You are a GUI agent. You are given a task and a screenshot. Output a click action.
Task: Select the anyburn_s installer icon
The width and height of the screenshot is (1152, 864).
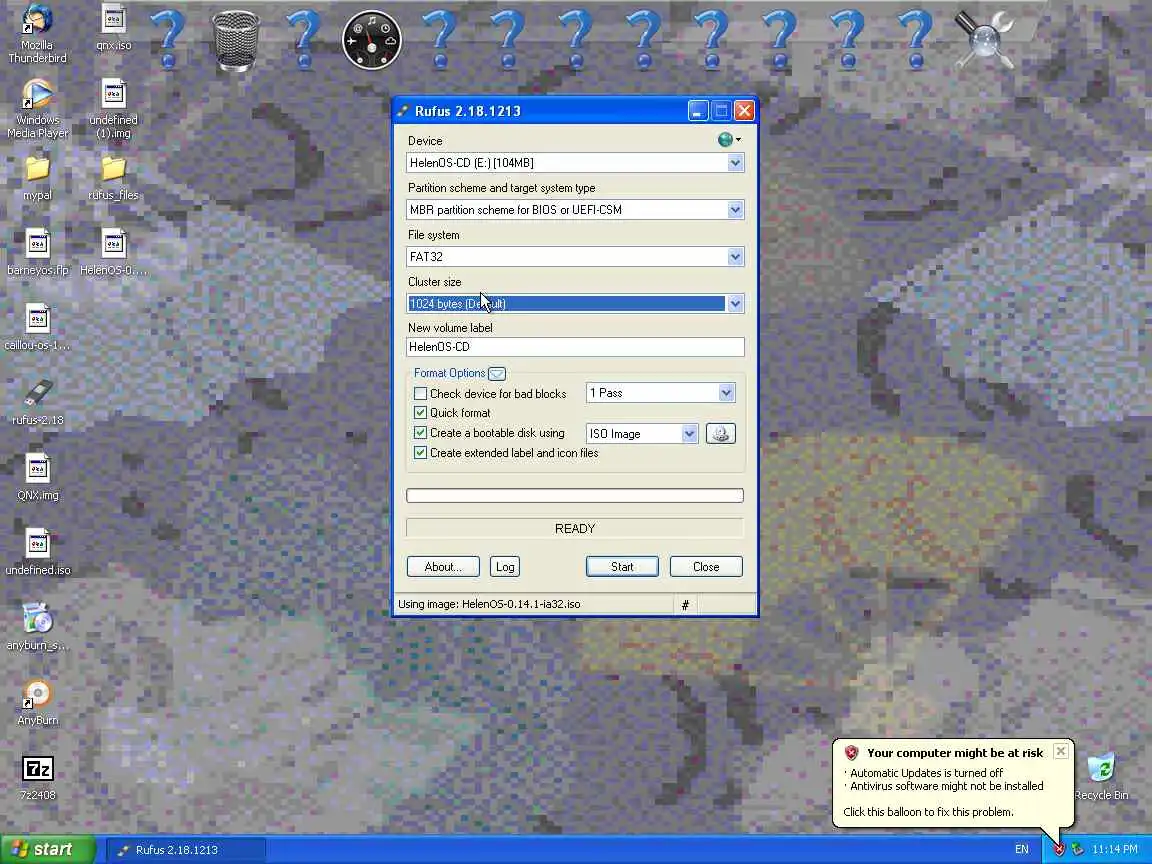point(37,627)
